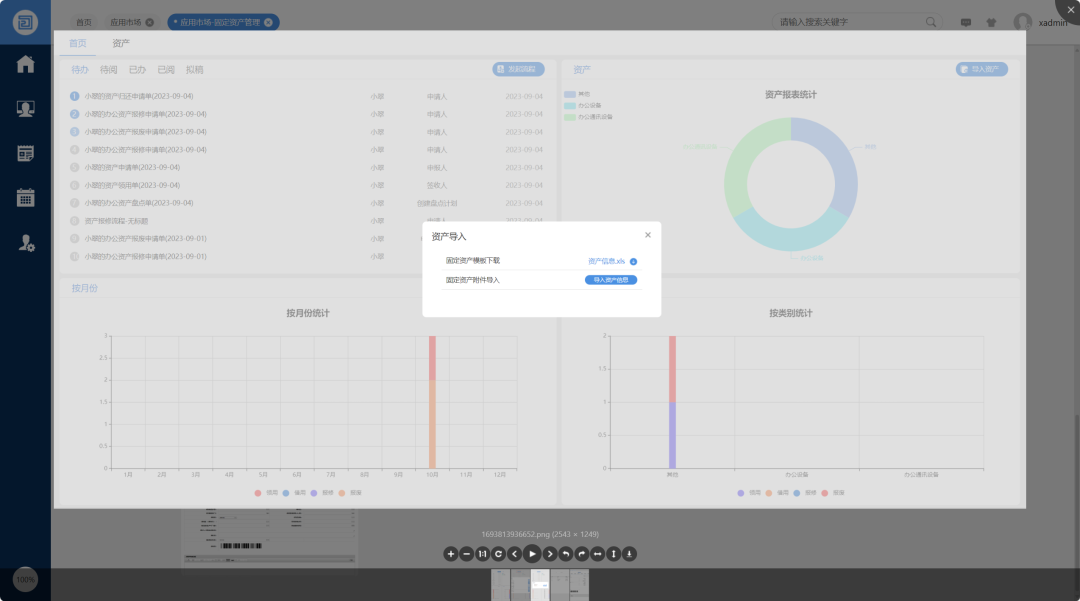Toggle 办公设备 legend in donut chart

click(x=583, y=105)
